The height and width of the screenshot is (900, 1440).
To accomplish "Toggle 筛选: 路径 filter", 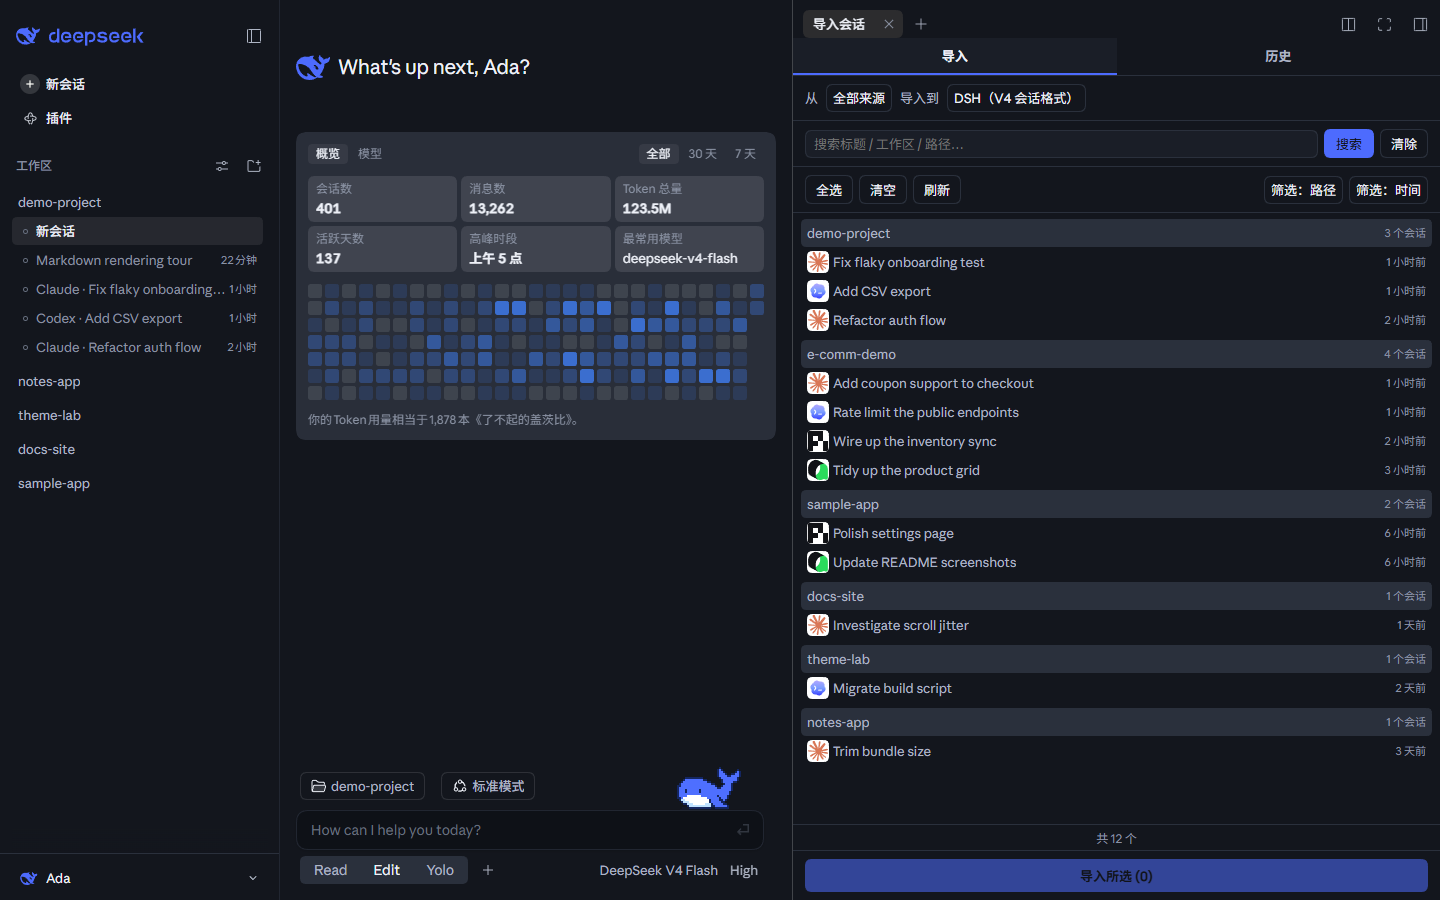I will (x=1303, y=190).
